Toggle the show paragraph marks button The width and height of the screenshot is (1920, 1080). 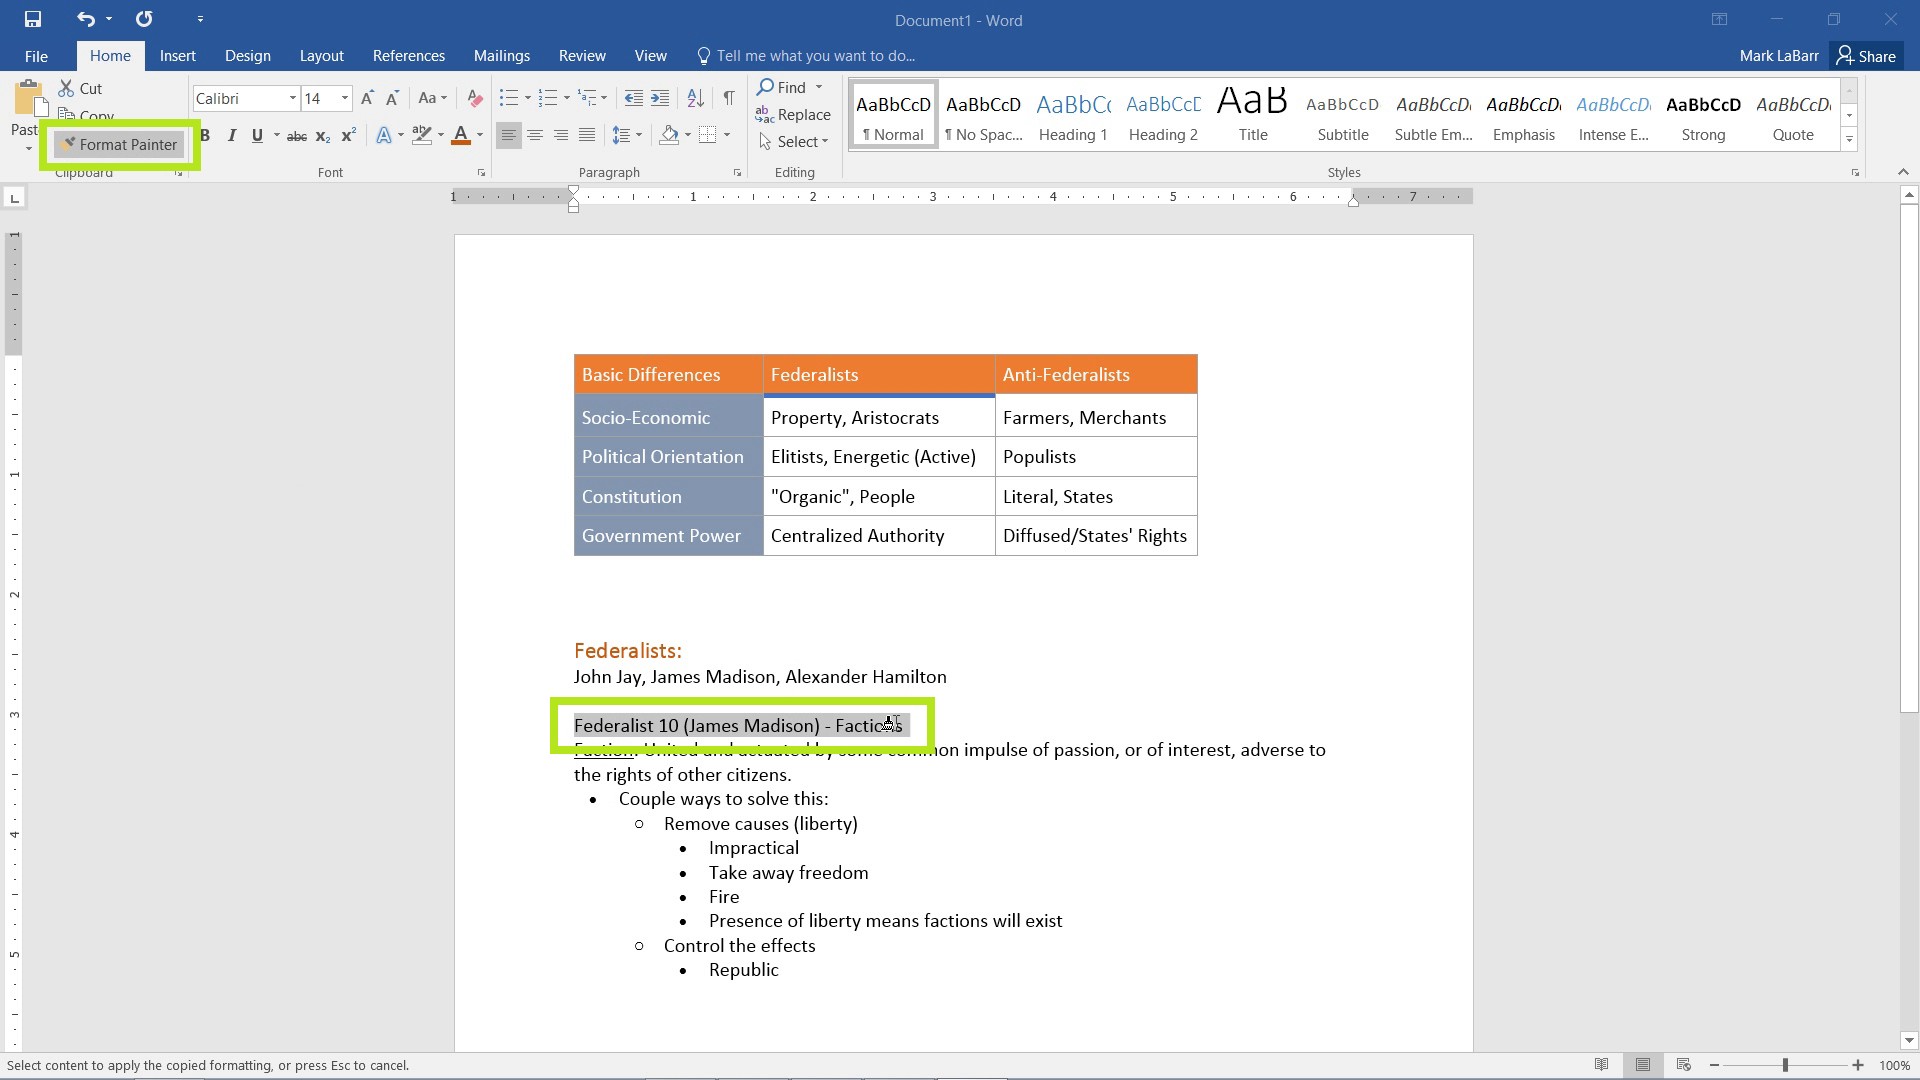(x=728, y=98)
